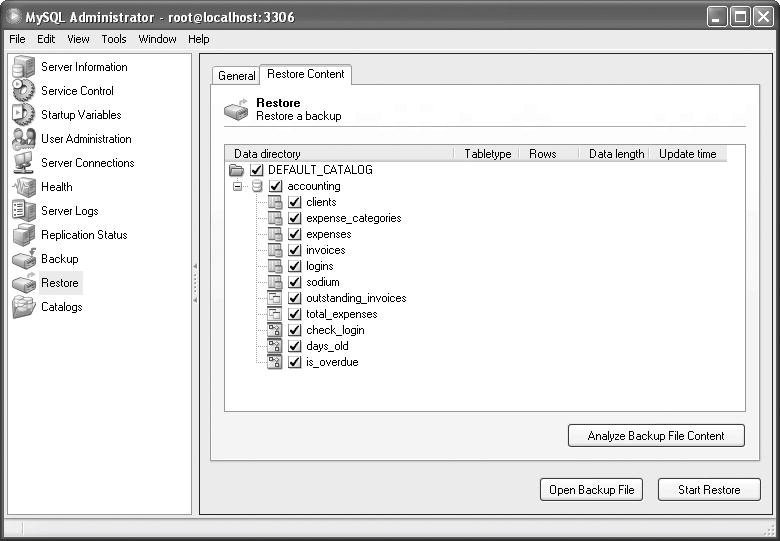This screenshot has width=780, height=541.
Task: Select the is_overdue routine name
Action: pyautogui.click(x=332, y=361)
